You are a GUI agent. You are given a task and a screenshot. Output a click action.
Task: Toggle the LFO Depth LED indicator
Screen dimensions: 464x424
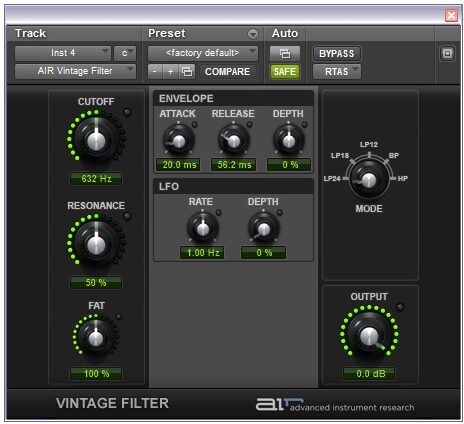pos(279,212)
